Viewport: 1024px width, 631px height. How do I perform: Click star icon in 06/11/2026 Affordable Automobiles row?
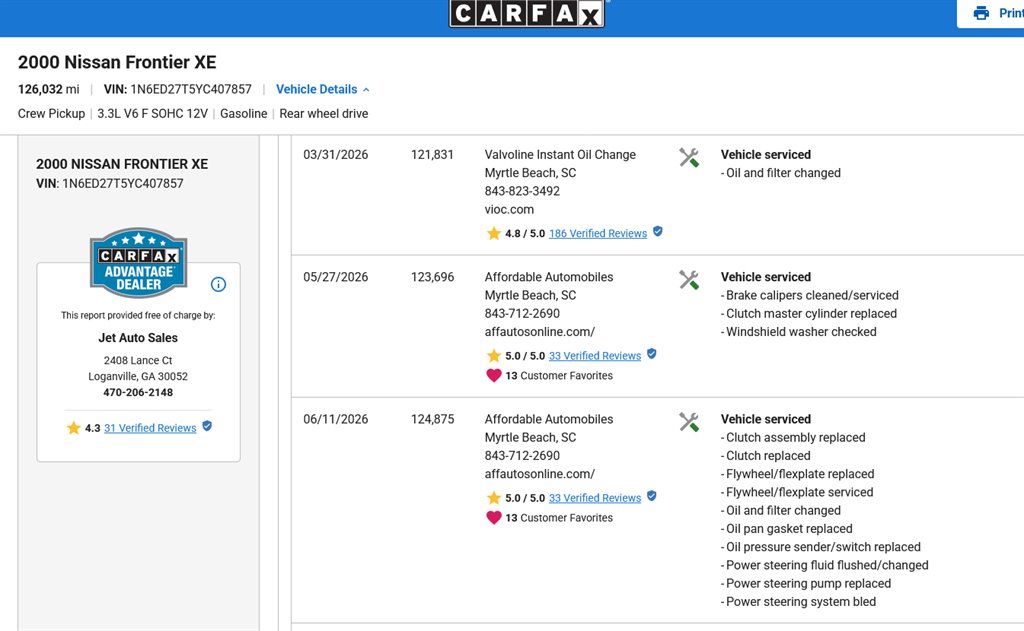(494, 498)
